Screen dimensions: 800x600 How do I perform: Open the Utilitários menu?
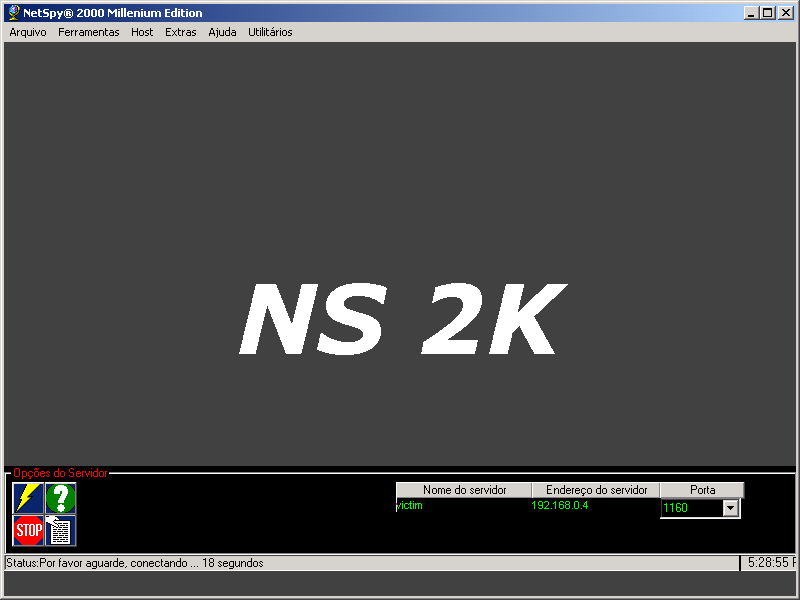click(269, 31)
